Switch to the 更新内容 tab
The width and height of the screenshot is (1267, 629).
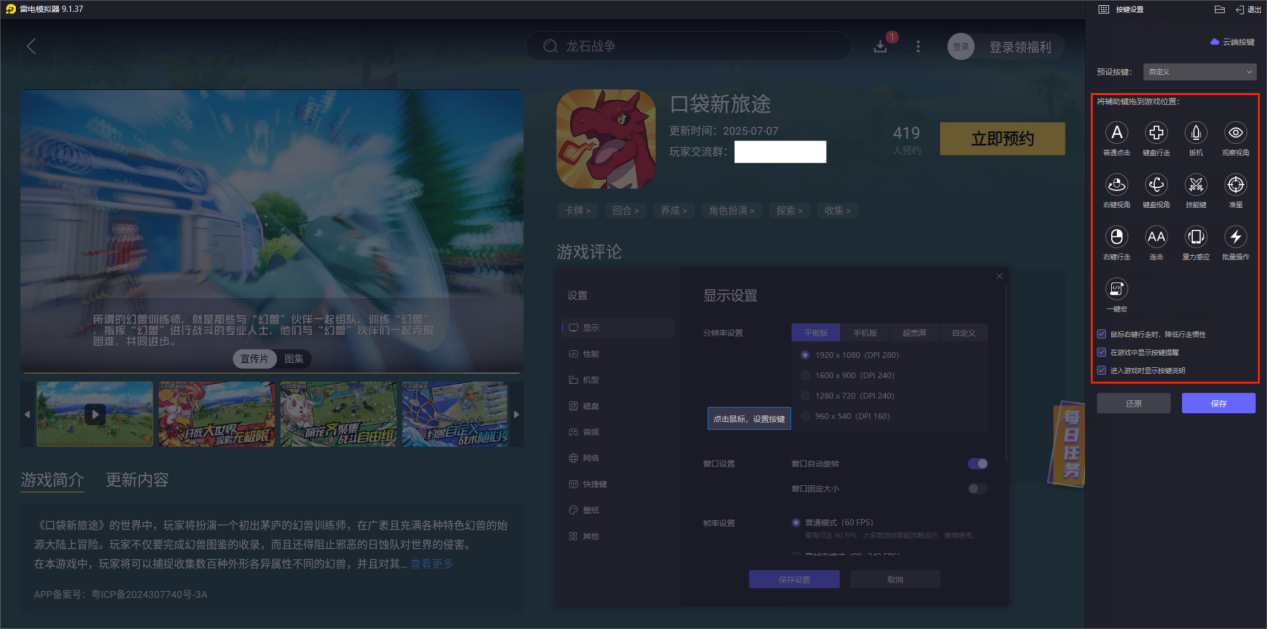pos(137,480)
